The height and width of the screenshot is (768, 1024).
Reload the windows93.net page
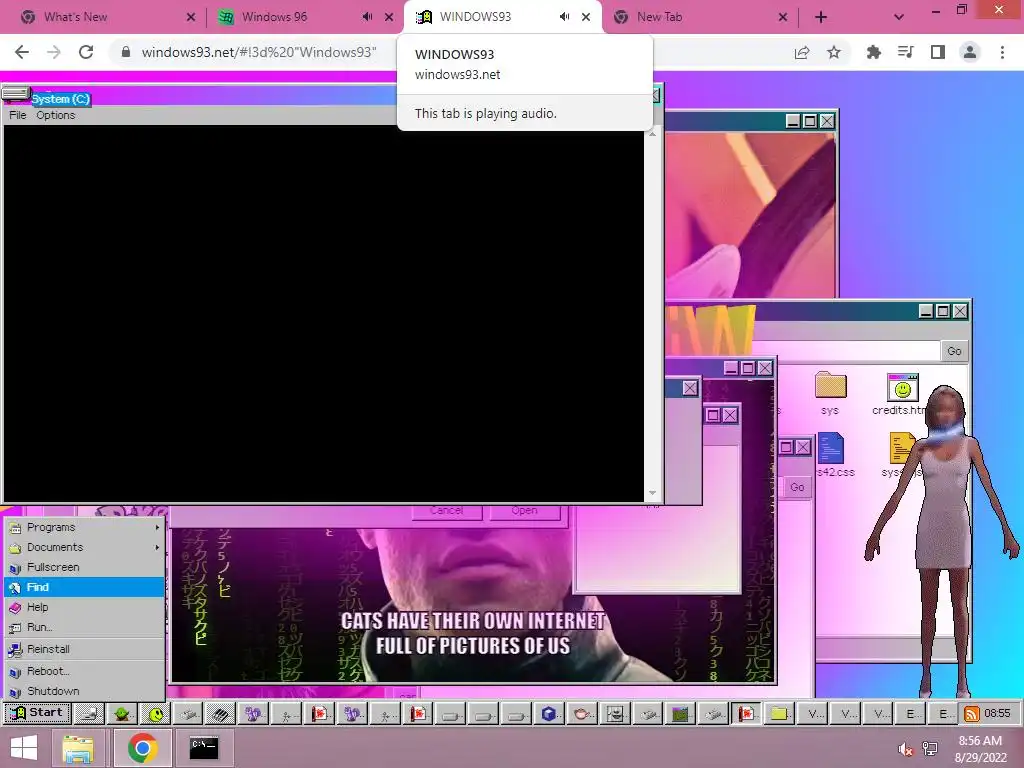(86, 52)
